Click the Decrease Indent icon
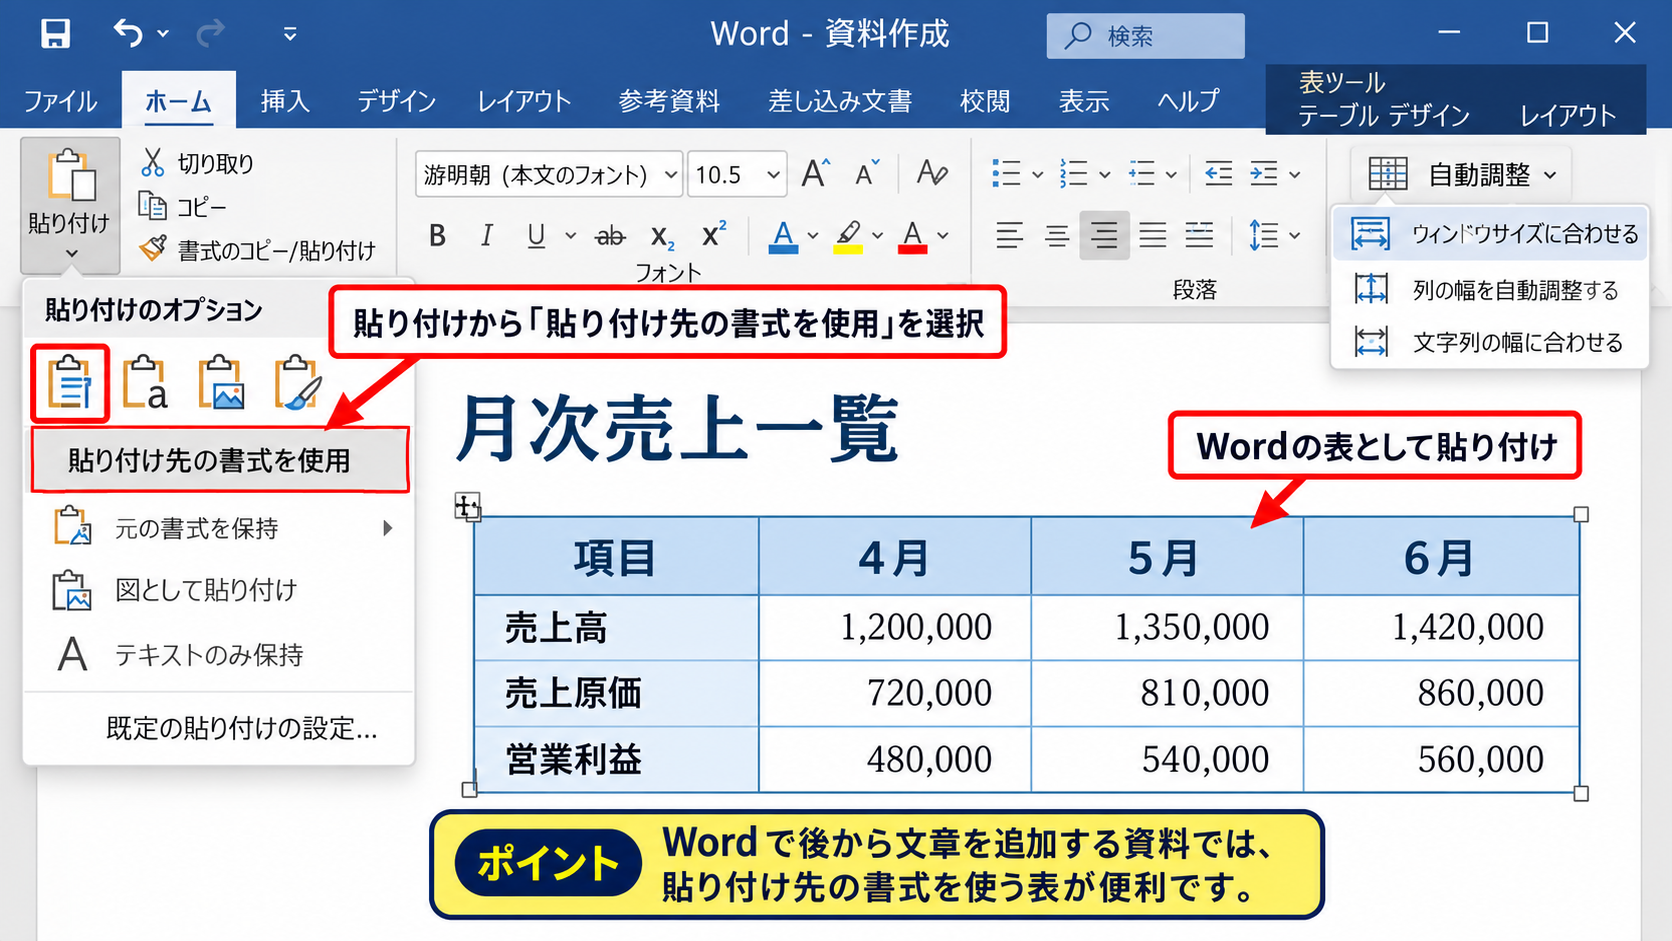The height and width of the screenshot is (941, 1672). coord(1218,174)
